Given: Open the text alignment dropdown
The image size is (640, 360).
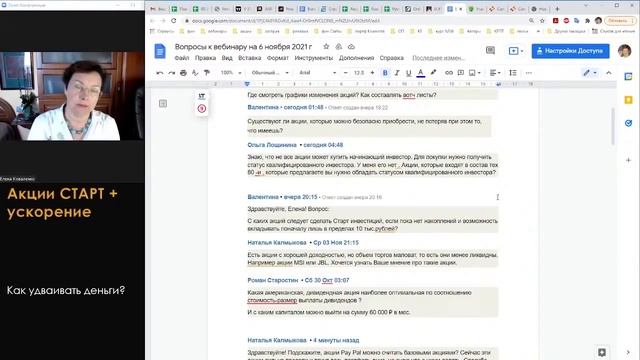Looking at the screenshot, I should (496, 73).
